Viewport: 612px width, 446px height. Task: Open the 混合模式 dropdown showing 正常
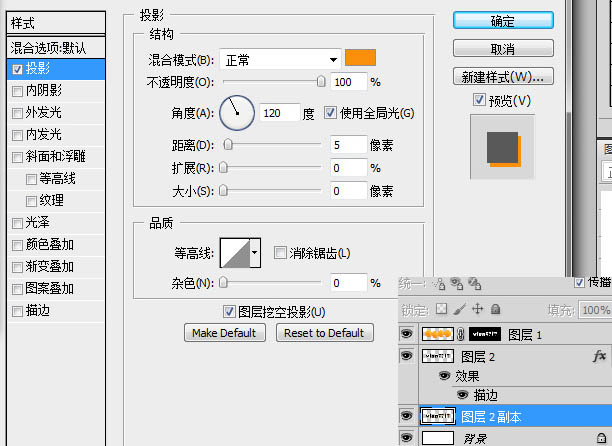281,60
